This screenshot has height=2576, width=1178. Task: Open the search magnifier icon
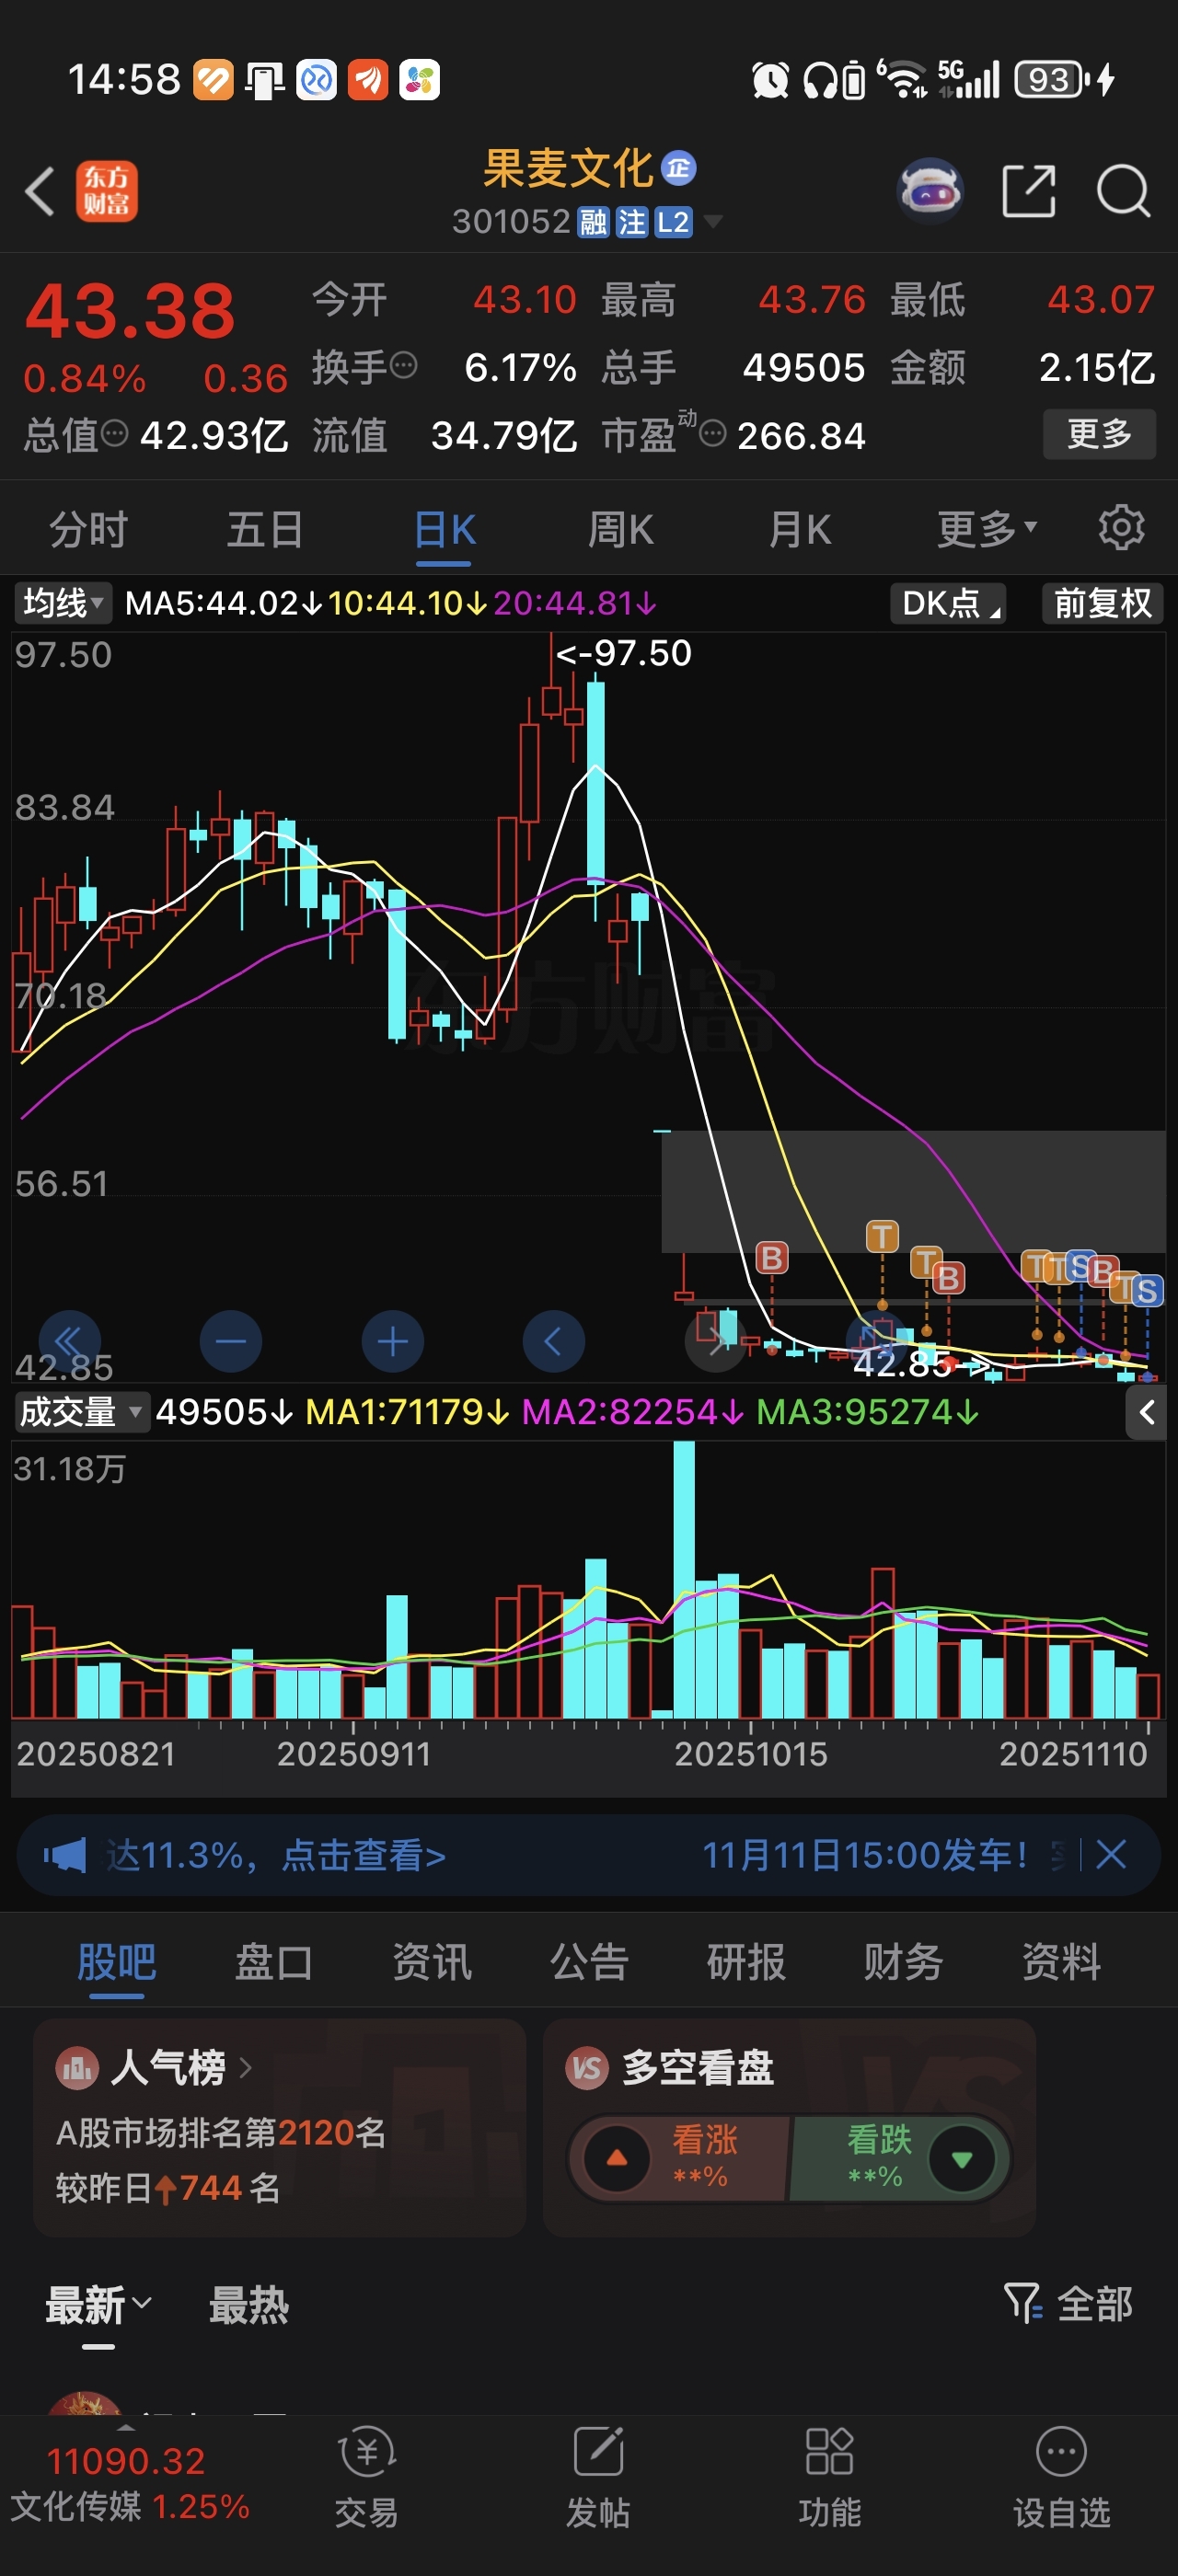coord(1124,191)
